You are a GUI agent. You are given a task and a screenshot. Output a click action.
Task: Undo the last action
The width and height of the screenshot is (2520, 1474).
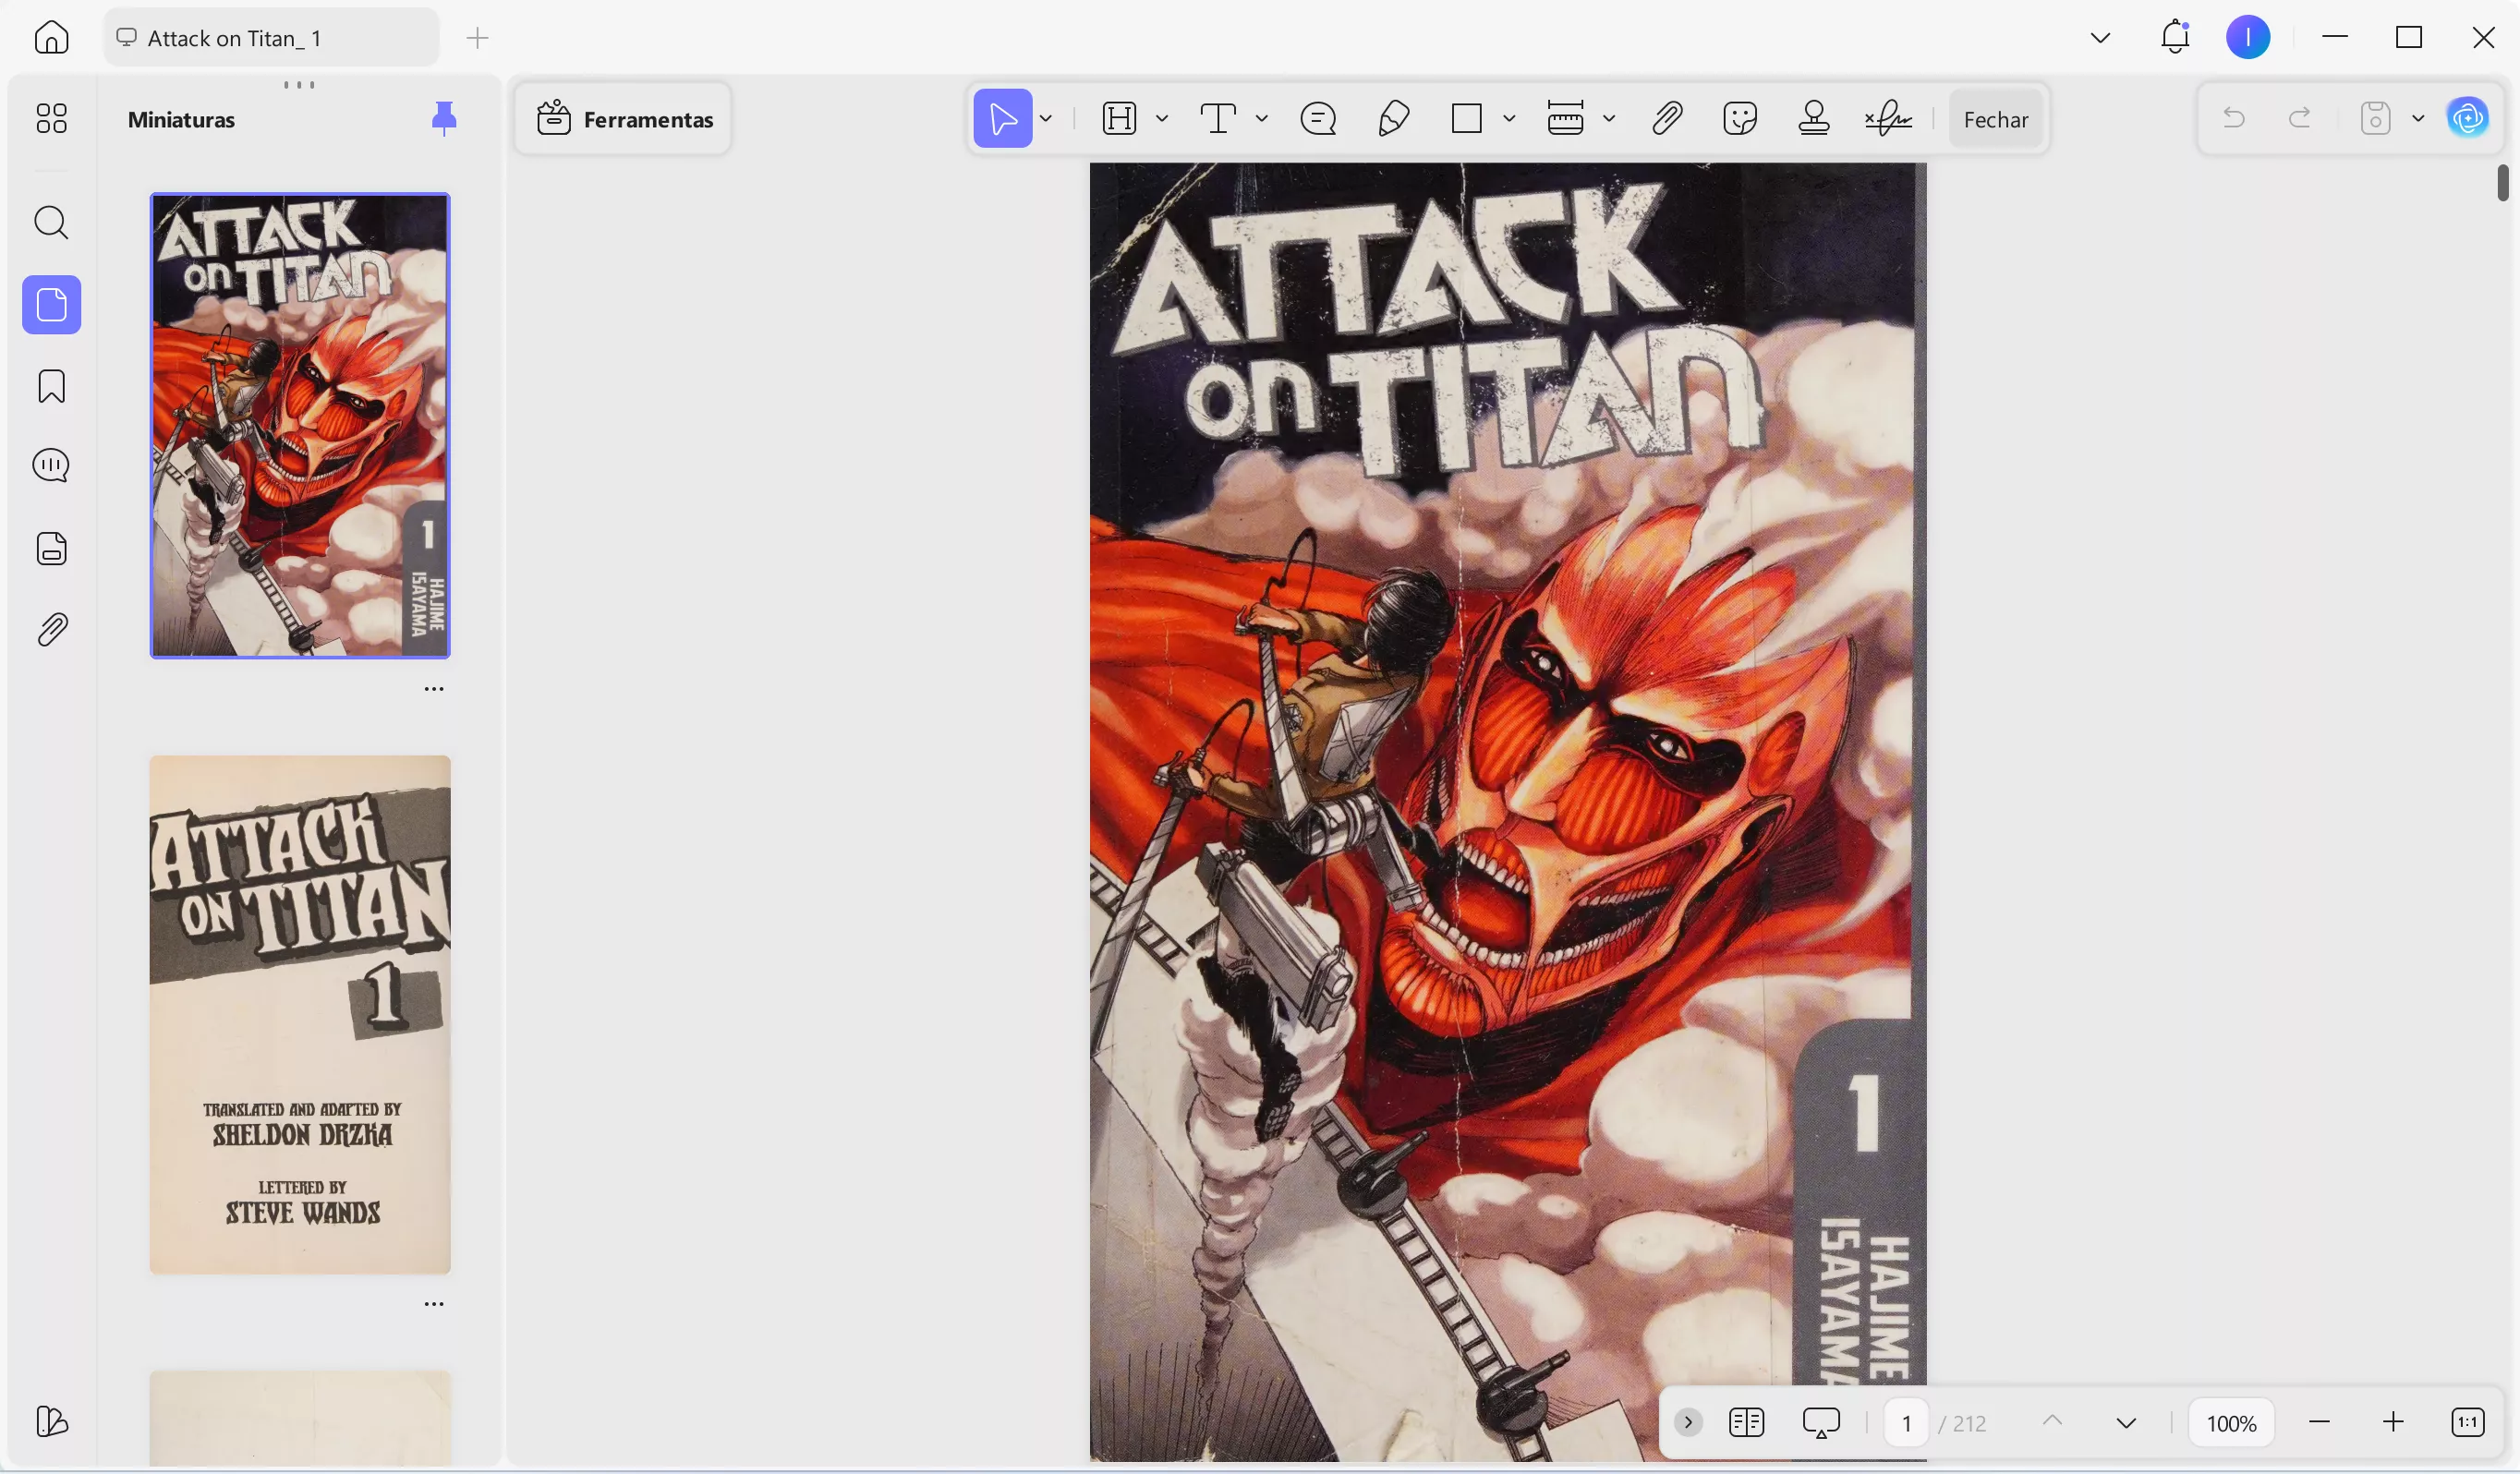coord(2235,118)
